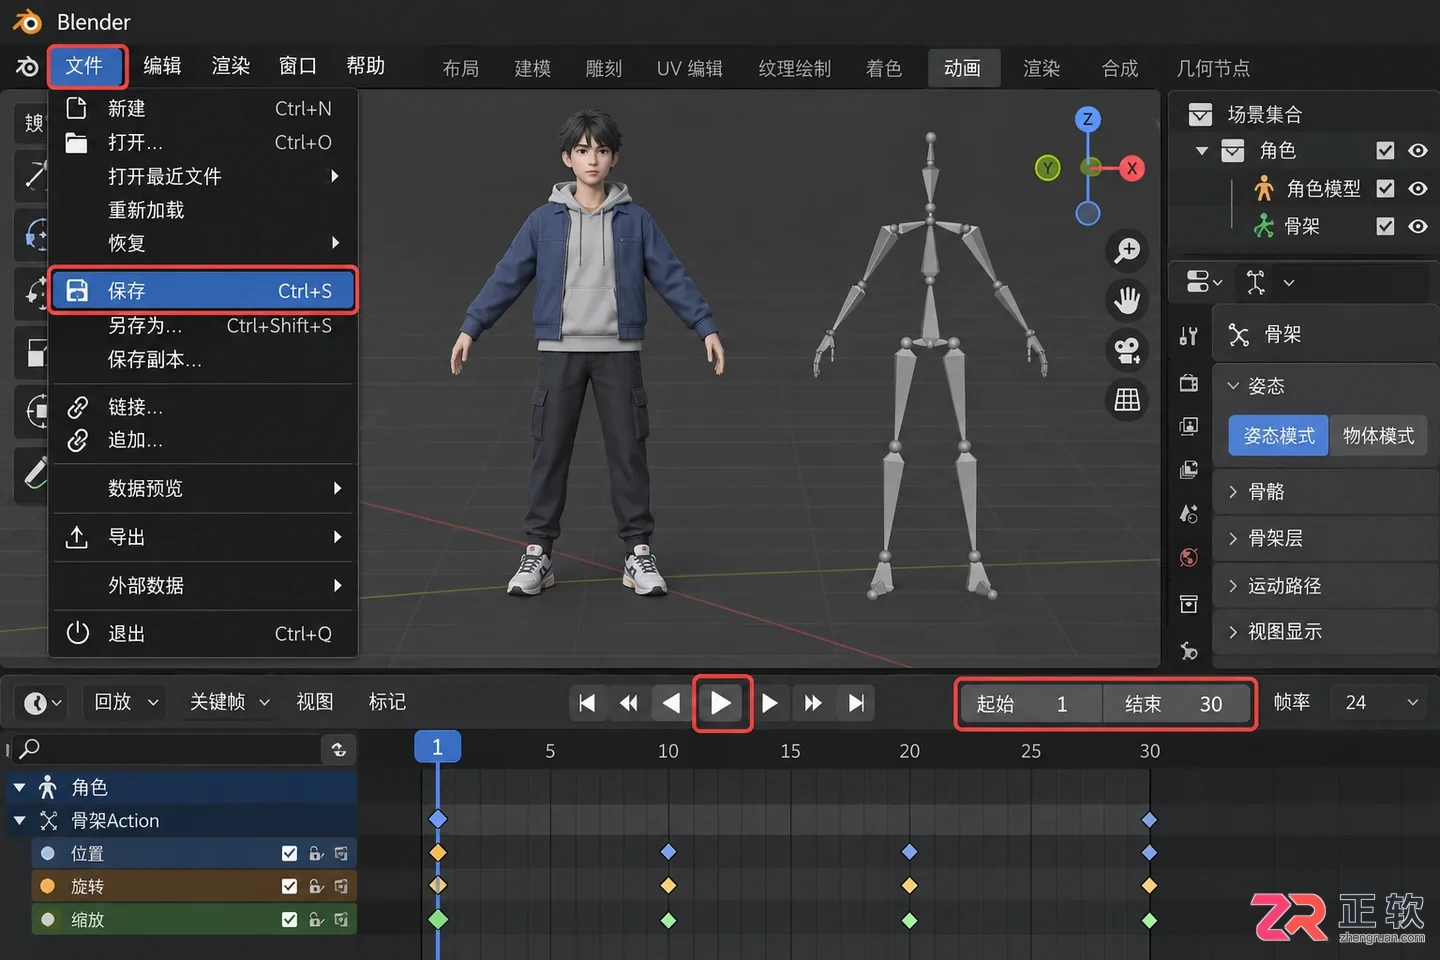Click the zoom magnifier icon in the viewport
Viewport: 1440px width, 960px height.
[1127, 250]
